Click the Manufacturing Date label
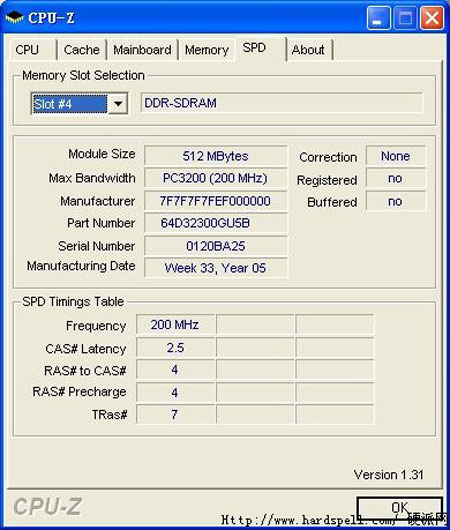450x530 pixels. [x=81, y=266]
